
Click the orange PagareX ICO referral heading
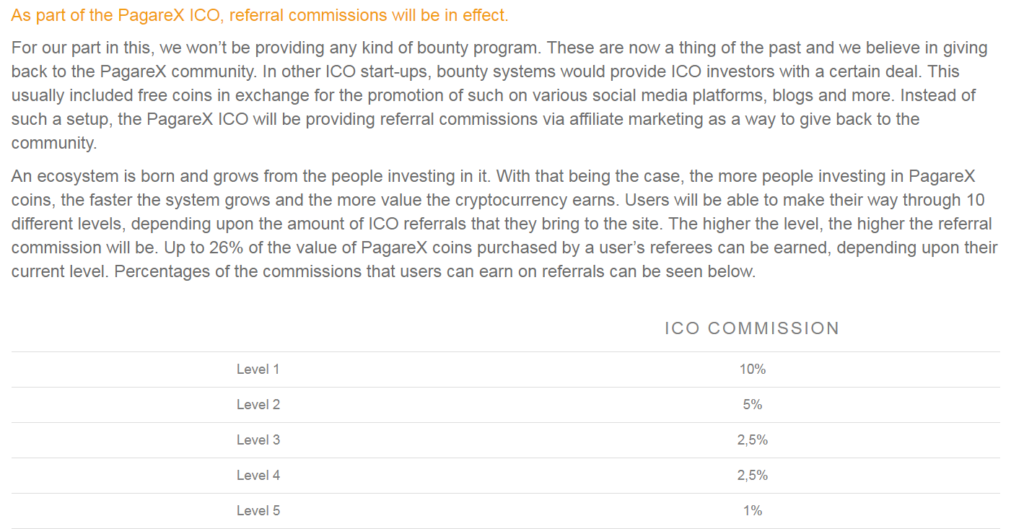pos(259,16)
